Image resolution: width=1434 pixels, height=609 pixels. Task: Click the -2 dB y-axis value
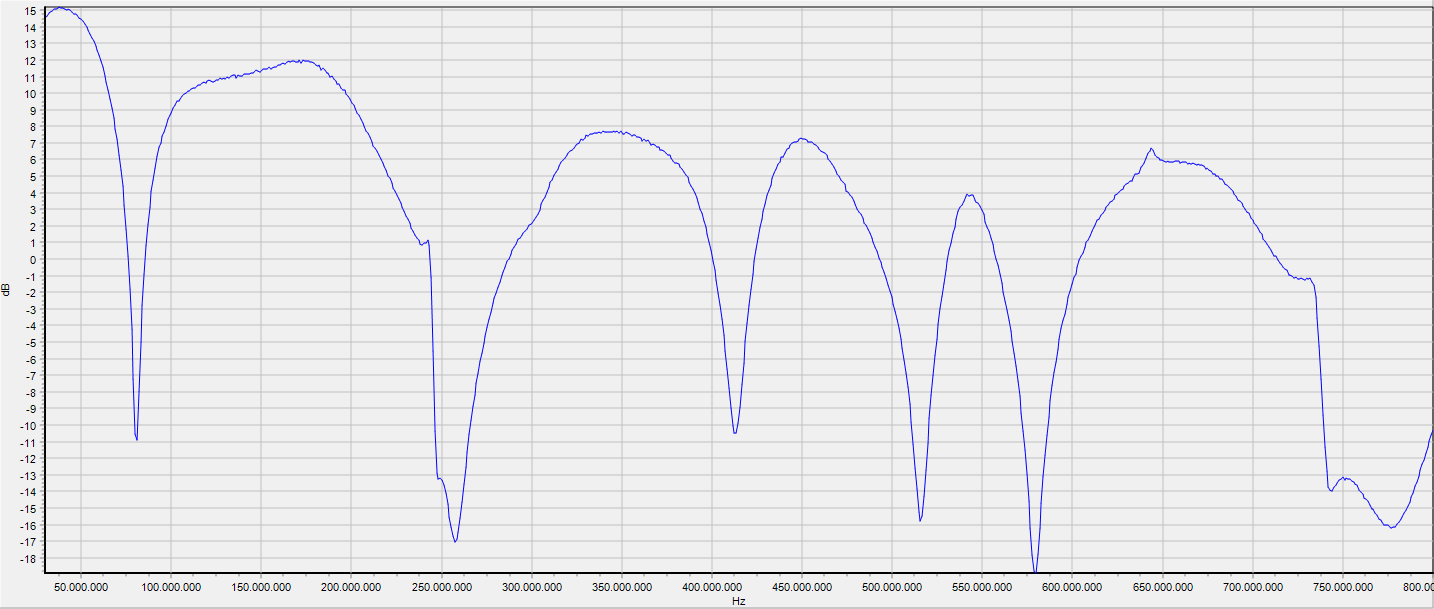tap(32, 293)
